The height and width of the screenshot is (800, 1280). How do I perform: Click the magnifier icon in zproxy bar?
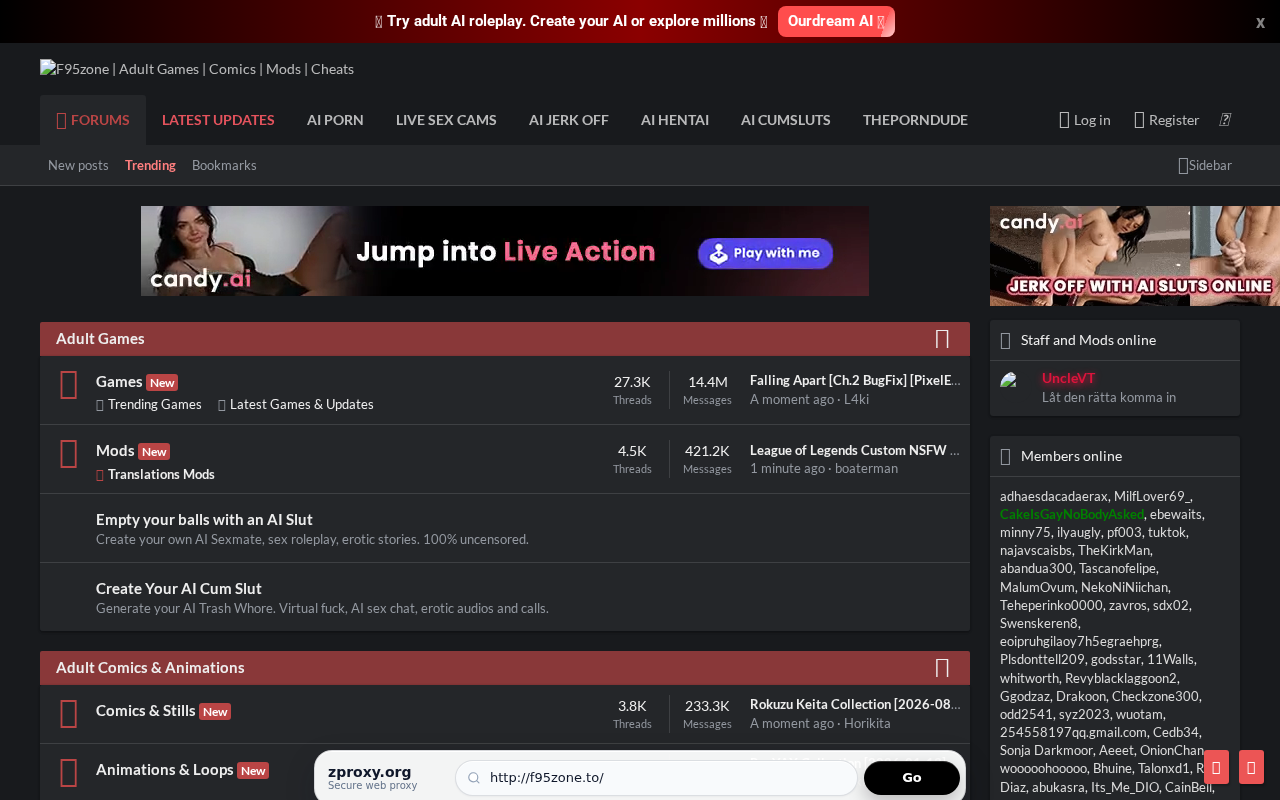[x=474, y=778]
